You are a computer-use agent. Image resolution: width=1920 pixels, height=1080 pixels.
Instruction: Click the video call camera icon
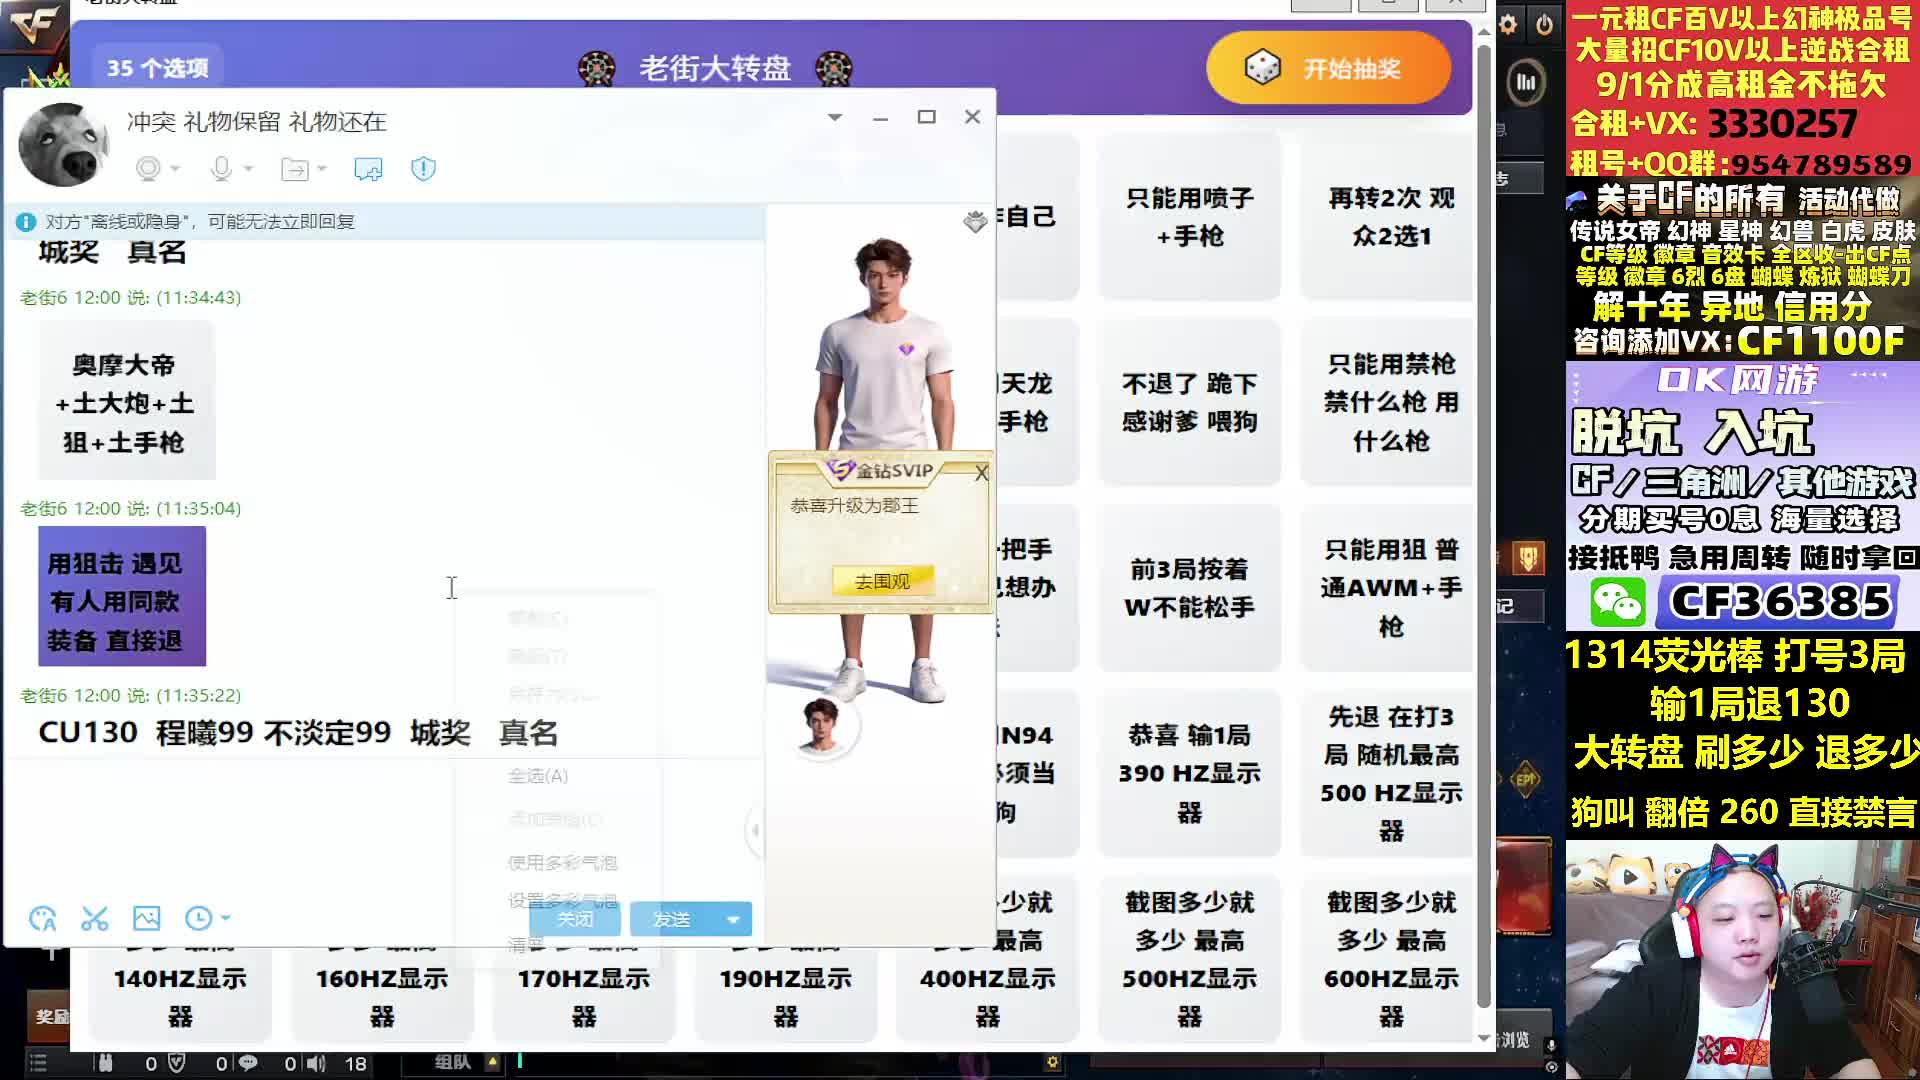(x=148, y=169)
